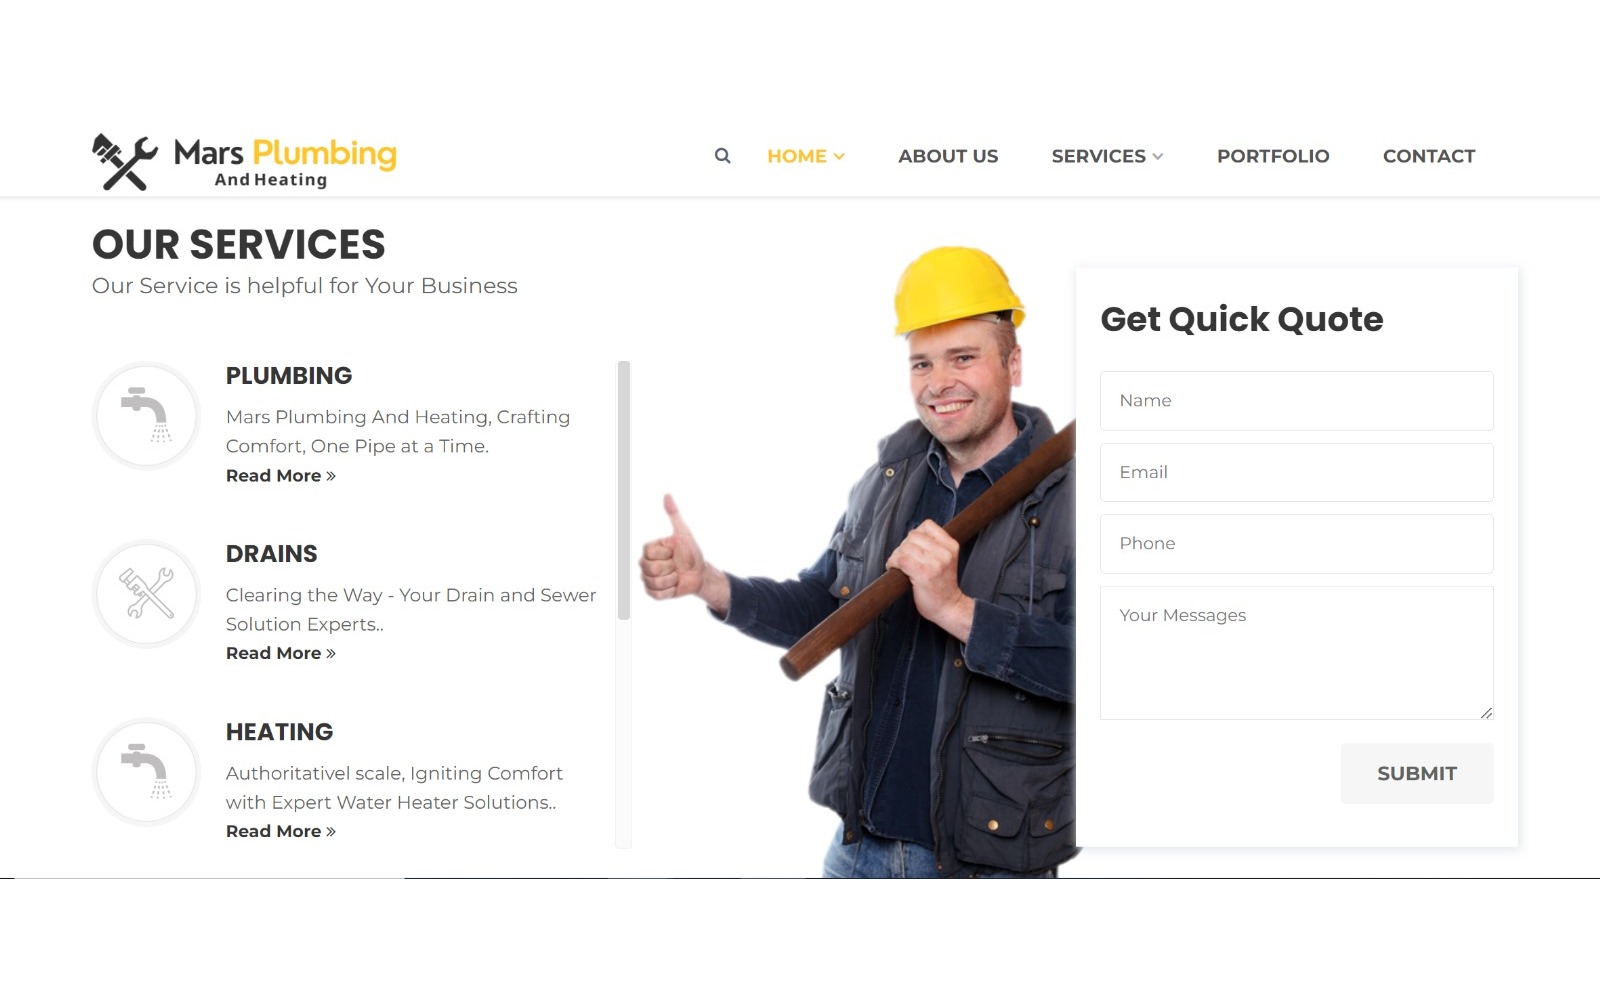Click the textarea resize handle corner
The width and height of the screenshot is (1600, 1000).
tap(1487, 713)
